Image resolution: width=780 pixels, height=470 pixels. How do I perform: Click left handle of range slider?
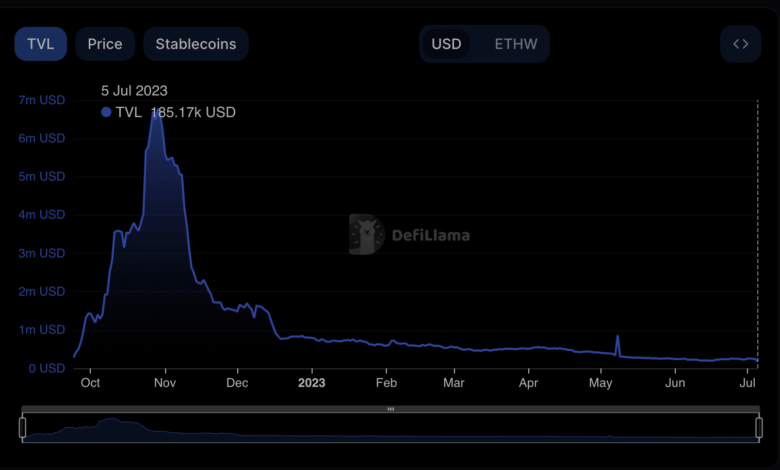(x=22, y=428)
